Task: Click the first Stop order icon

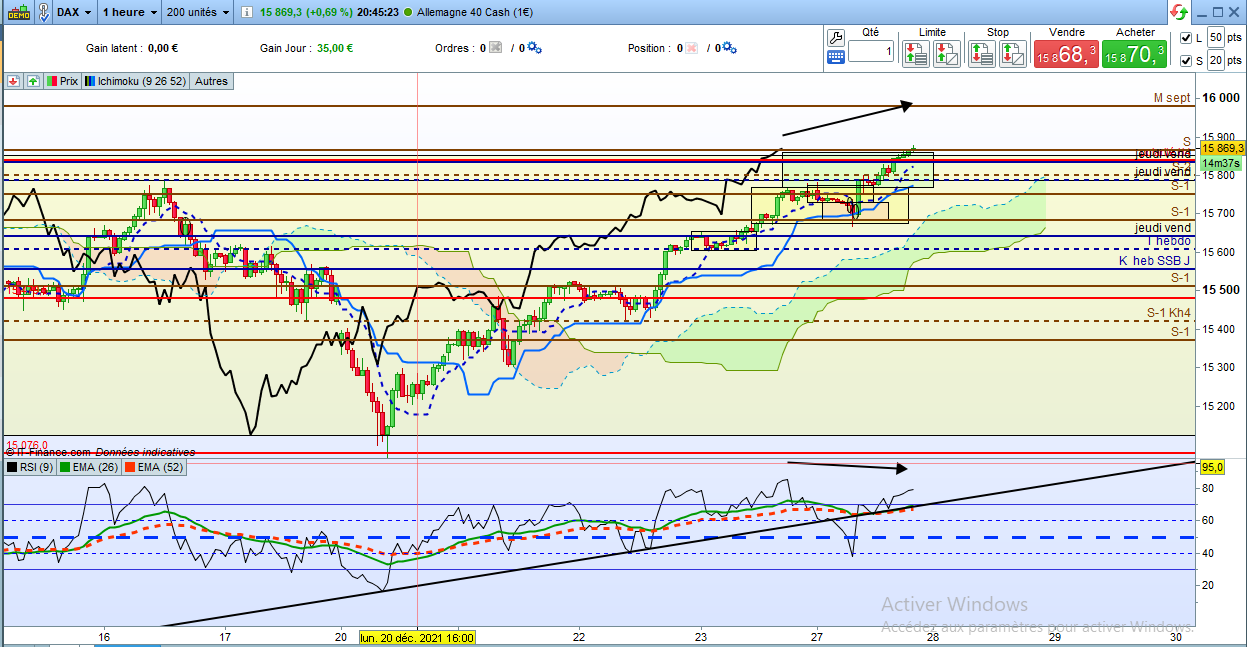Action: pyautogui.click(x=982, y=54)
